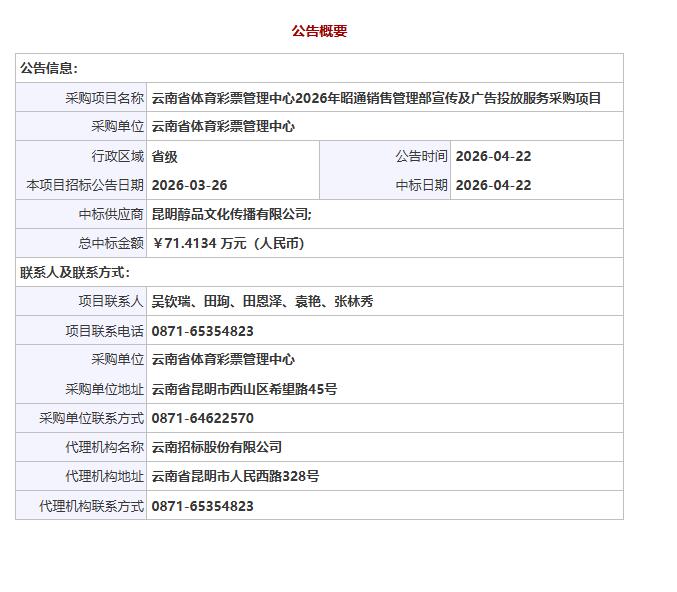
Task: Click the 联系人及联系方式 section header
Action: tap(75, 272)
